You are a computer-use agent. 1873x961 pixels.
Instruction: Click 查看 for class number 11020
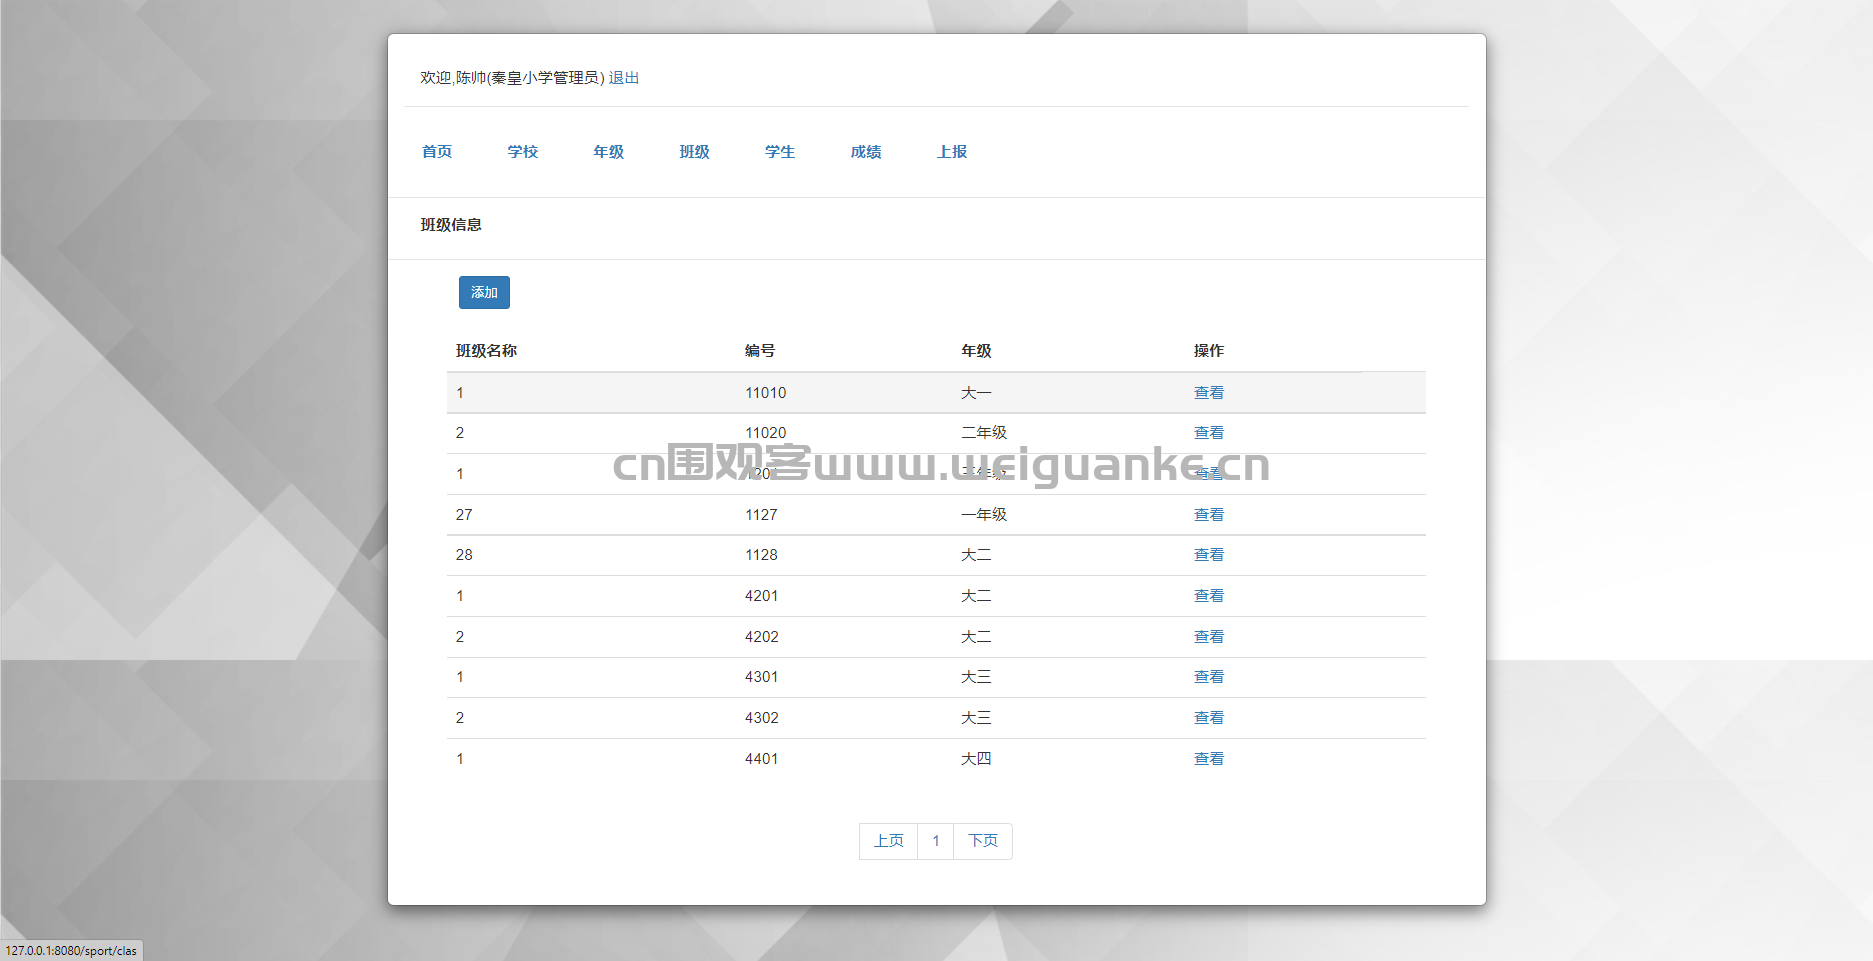click(x=1209, y=433)
